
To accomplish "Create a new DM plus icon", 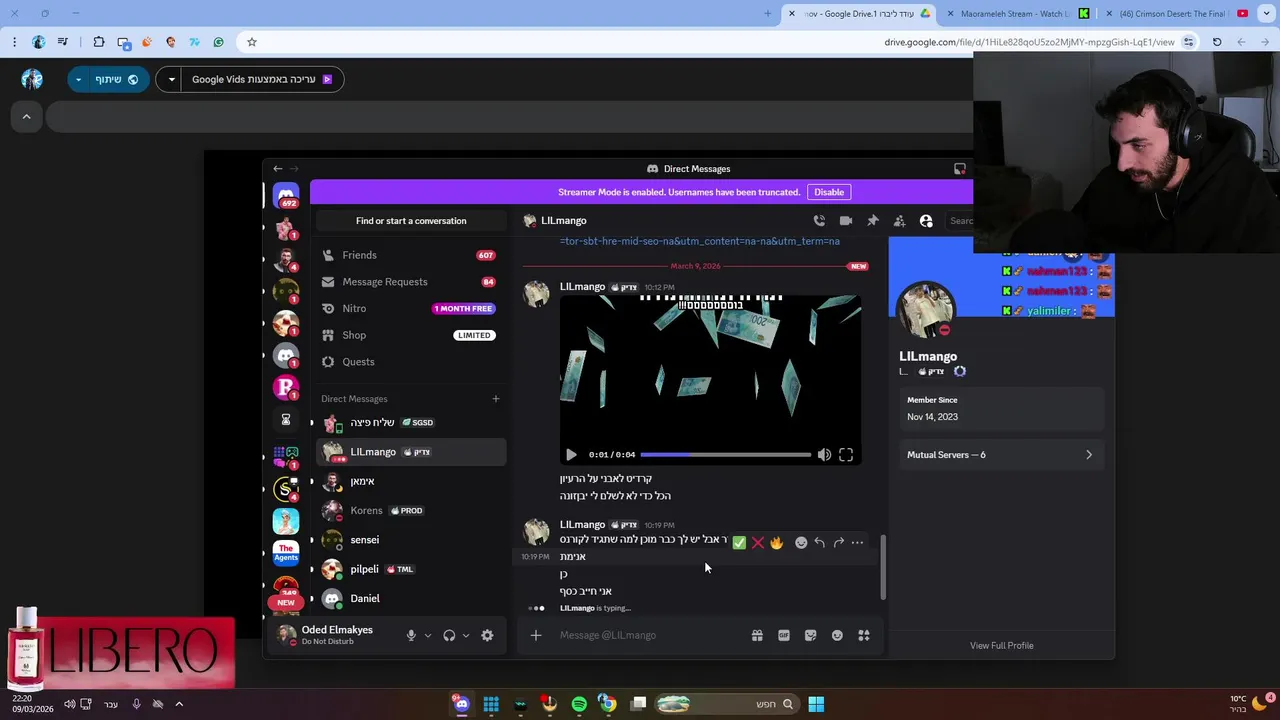I will 495,399.
